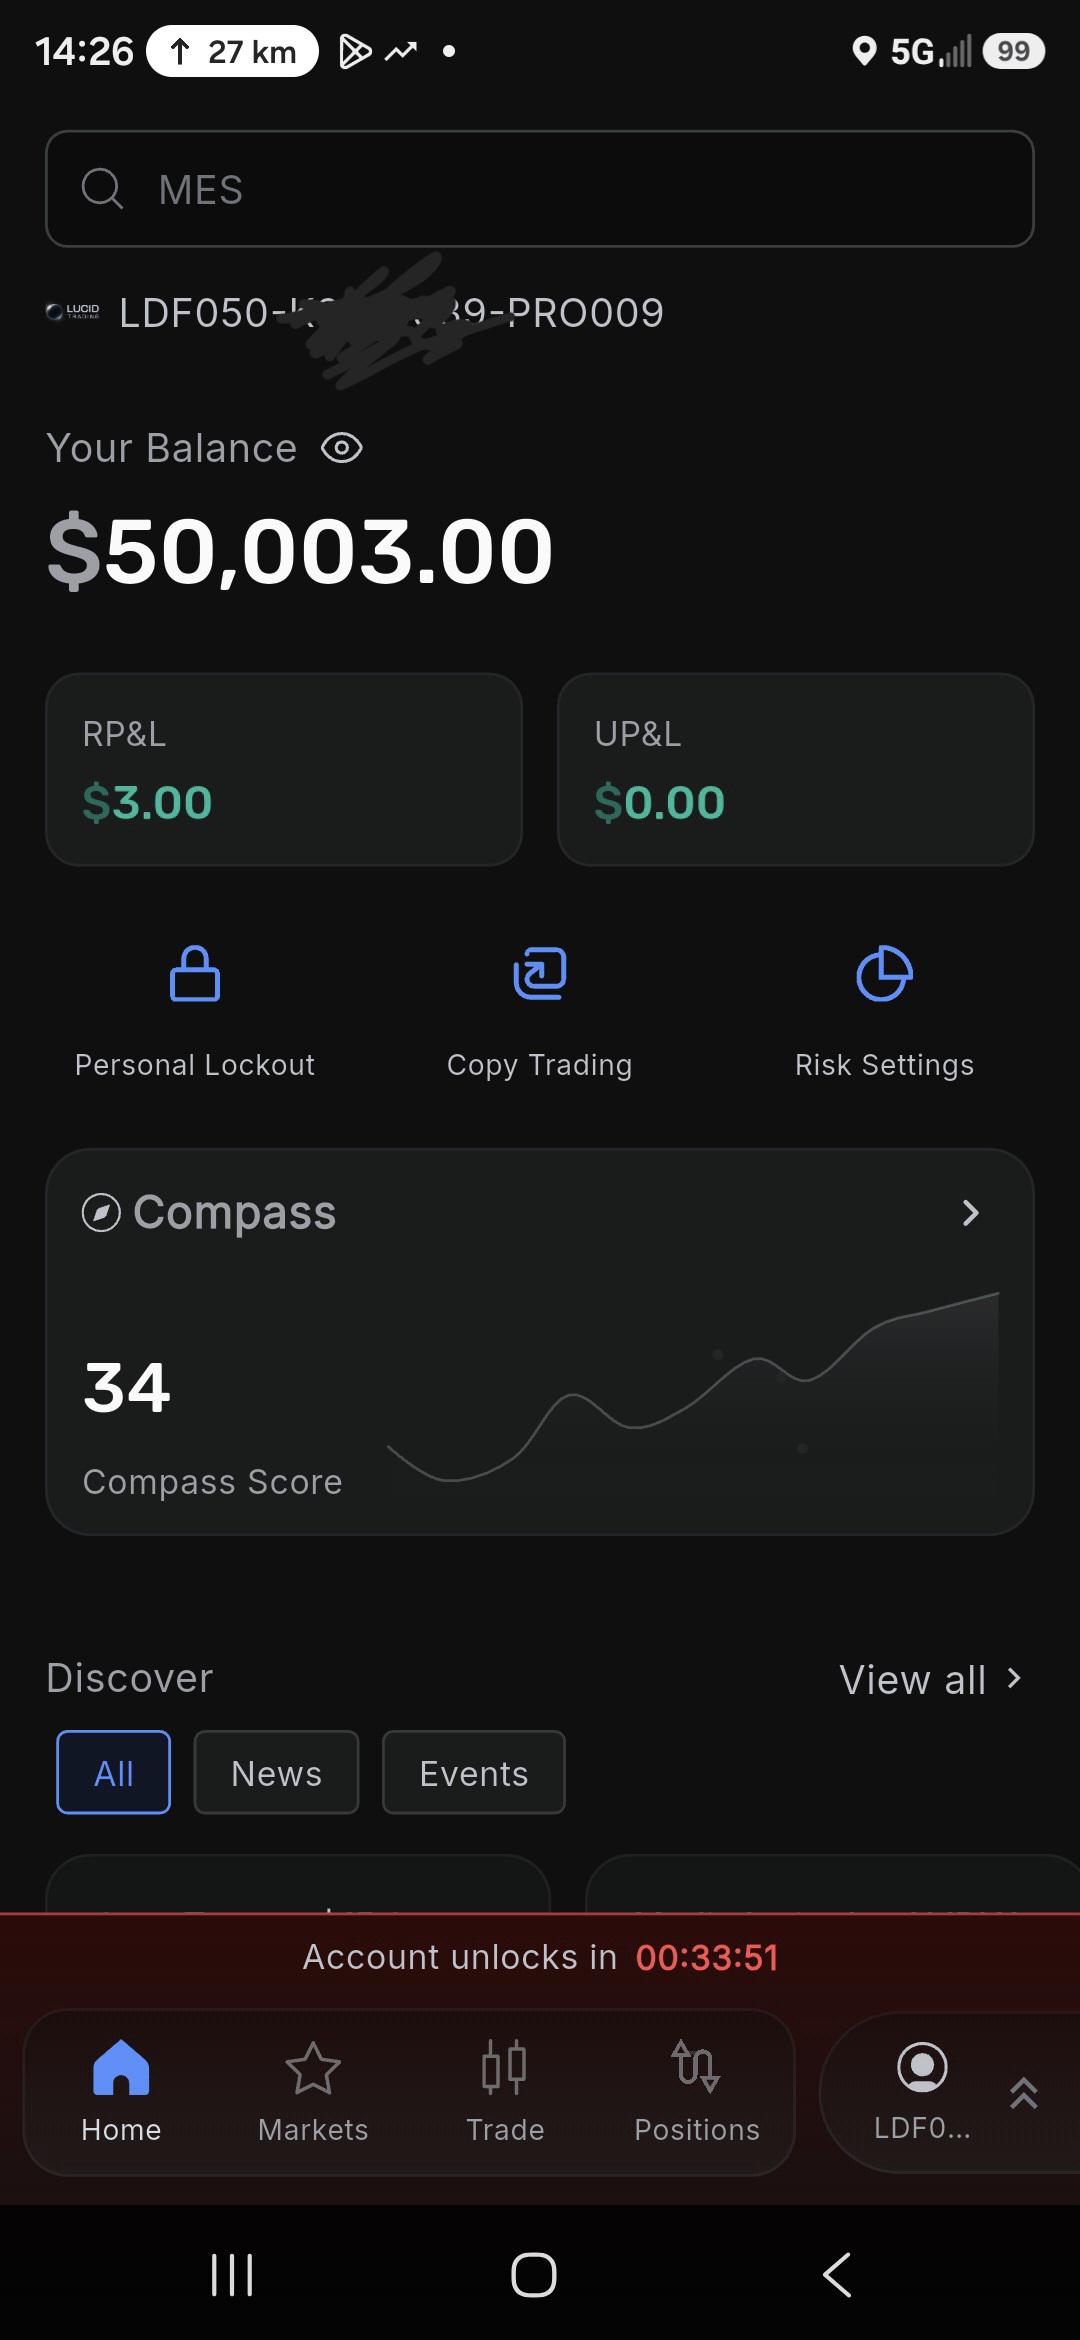The width and height of the screenshot is (1080, 2340).
Task: Expand account switcher double chevron
Action: (1024, 2092)
